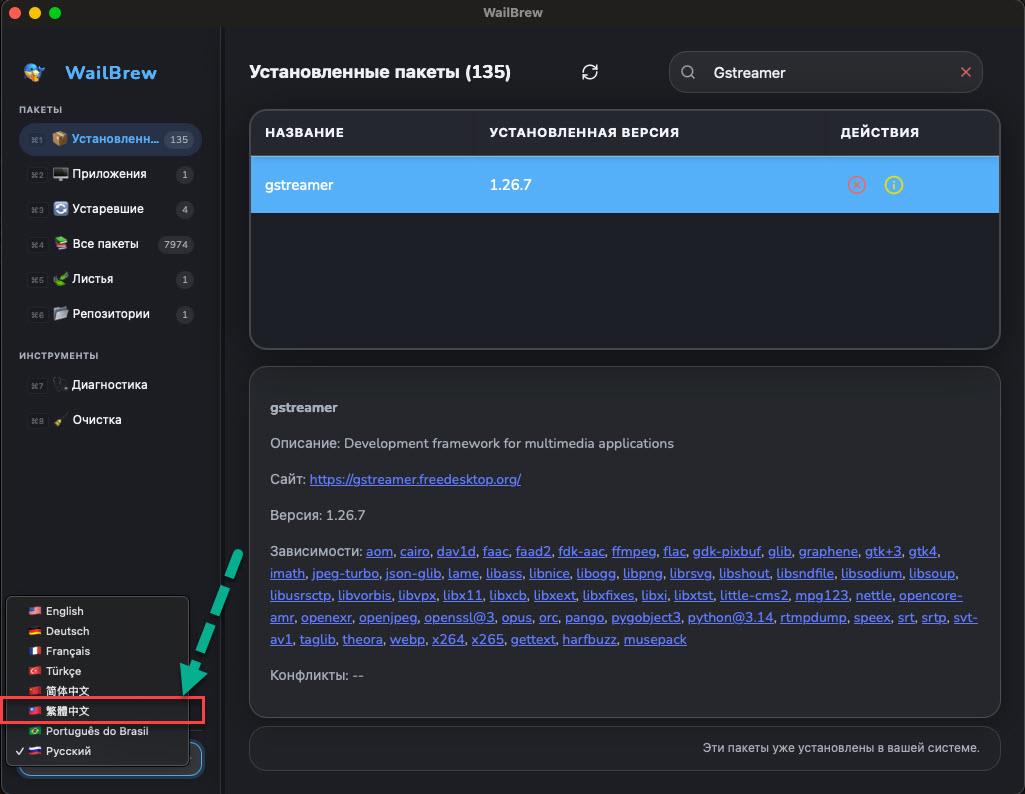Clear the search field with red X

point(965,72)
